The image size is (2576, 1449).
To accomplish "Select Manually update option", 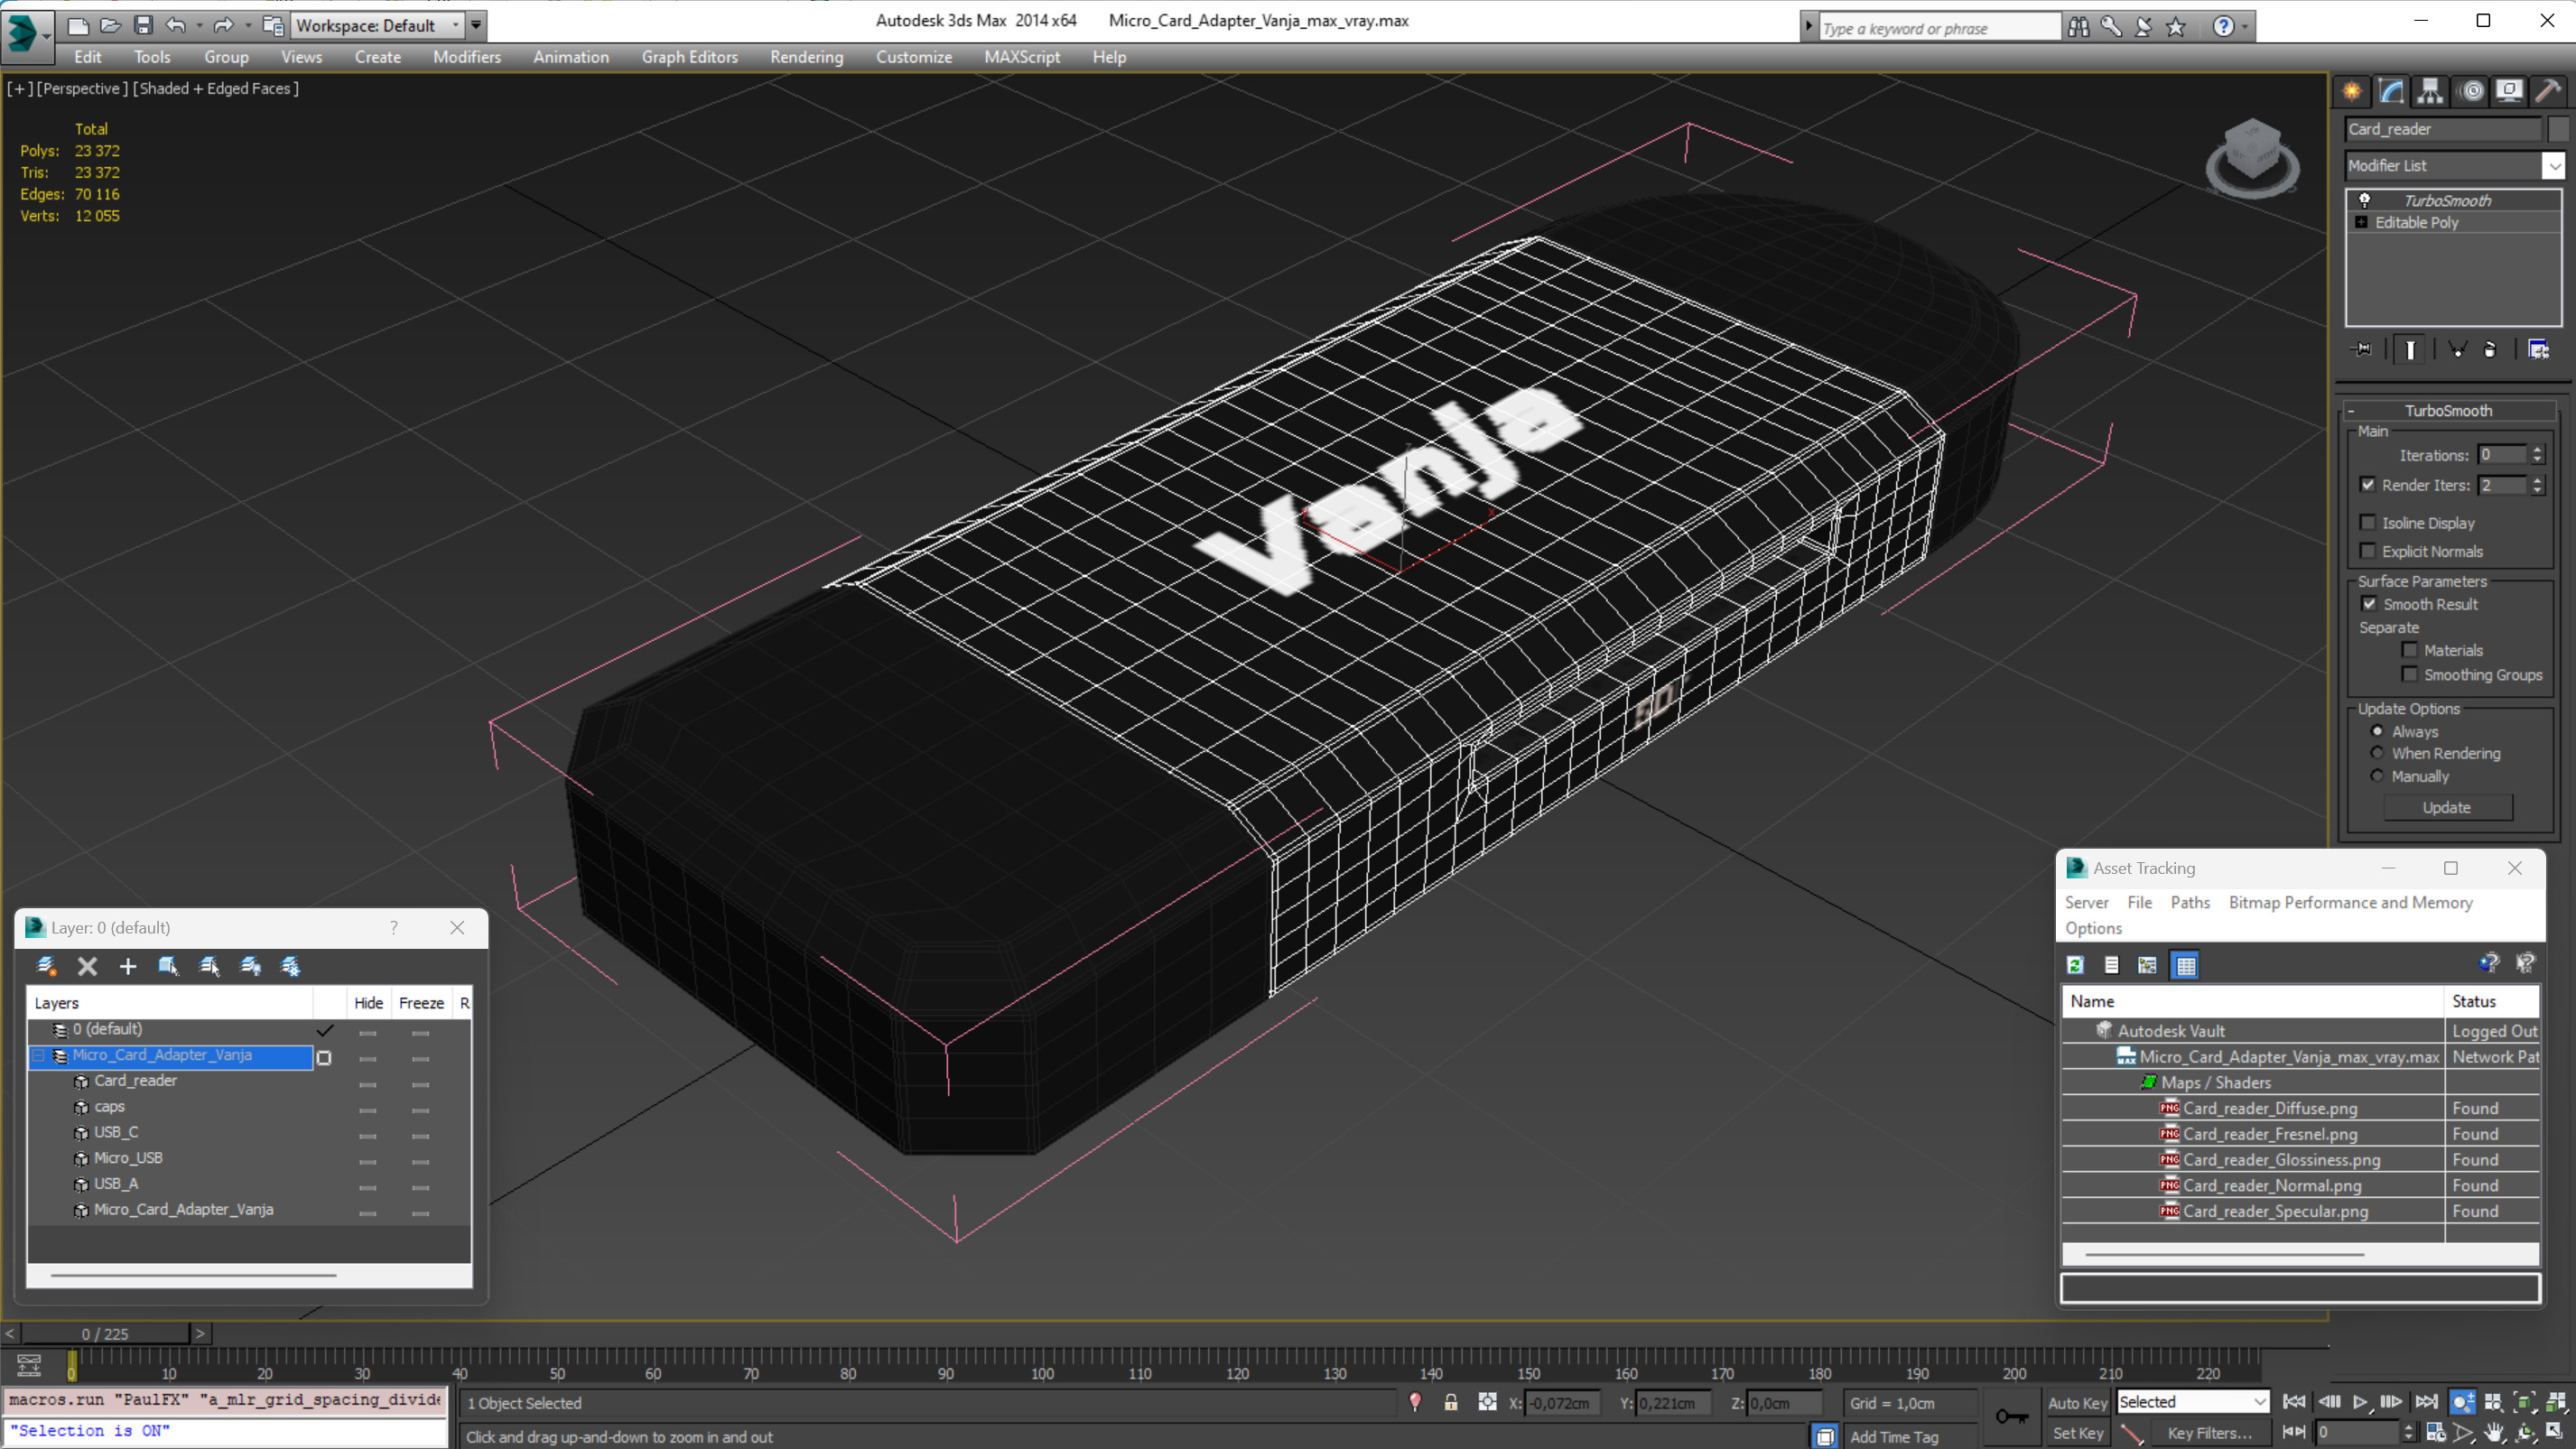I will (2377, 776).
